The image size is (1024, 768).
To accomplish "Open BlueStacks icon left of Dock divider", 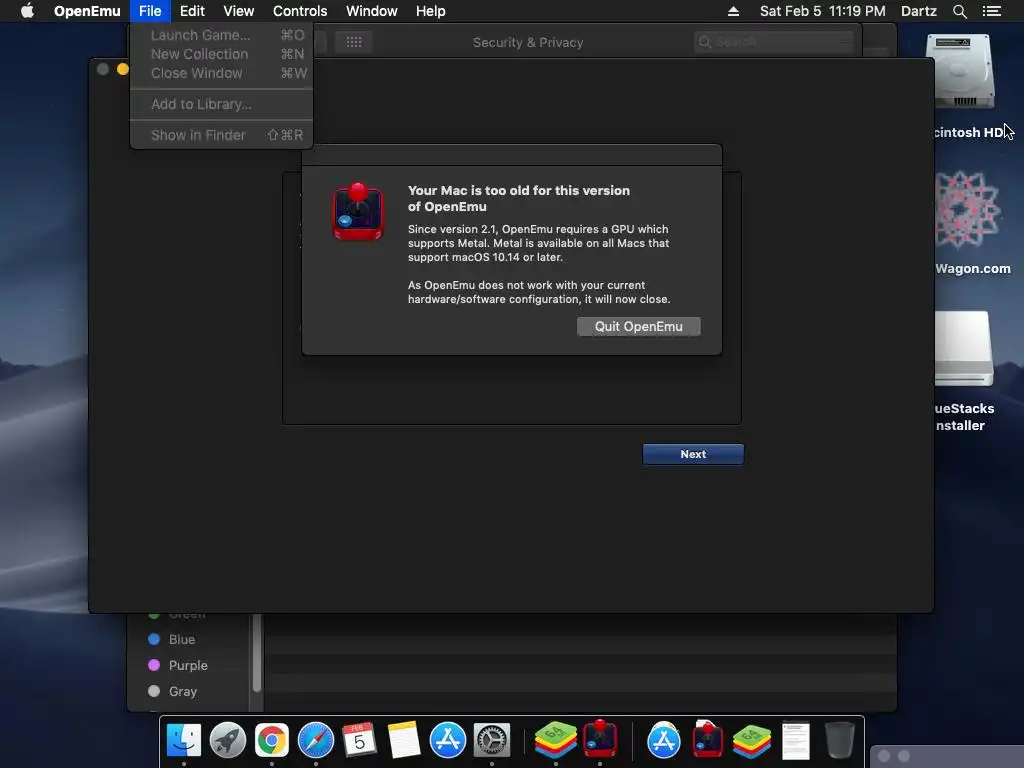I will click(x=556, y=741).
